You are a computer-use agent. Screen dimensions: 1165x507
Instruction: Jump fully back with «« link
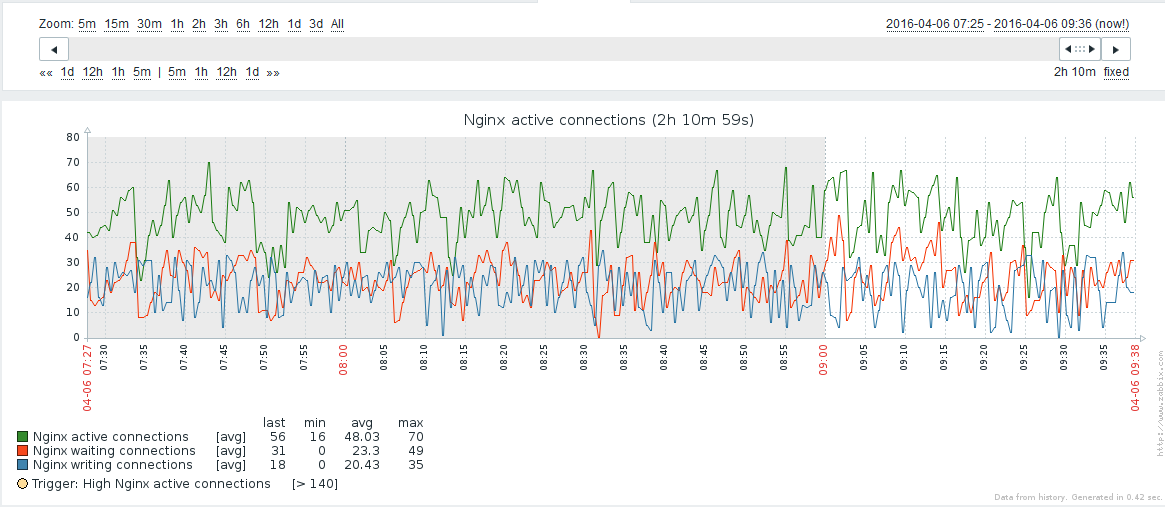pos(46,72)
